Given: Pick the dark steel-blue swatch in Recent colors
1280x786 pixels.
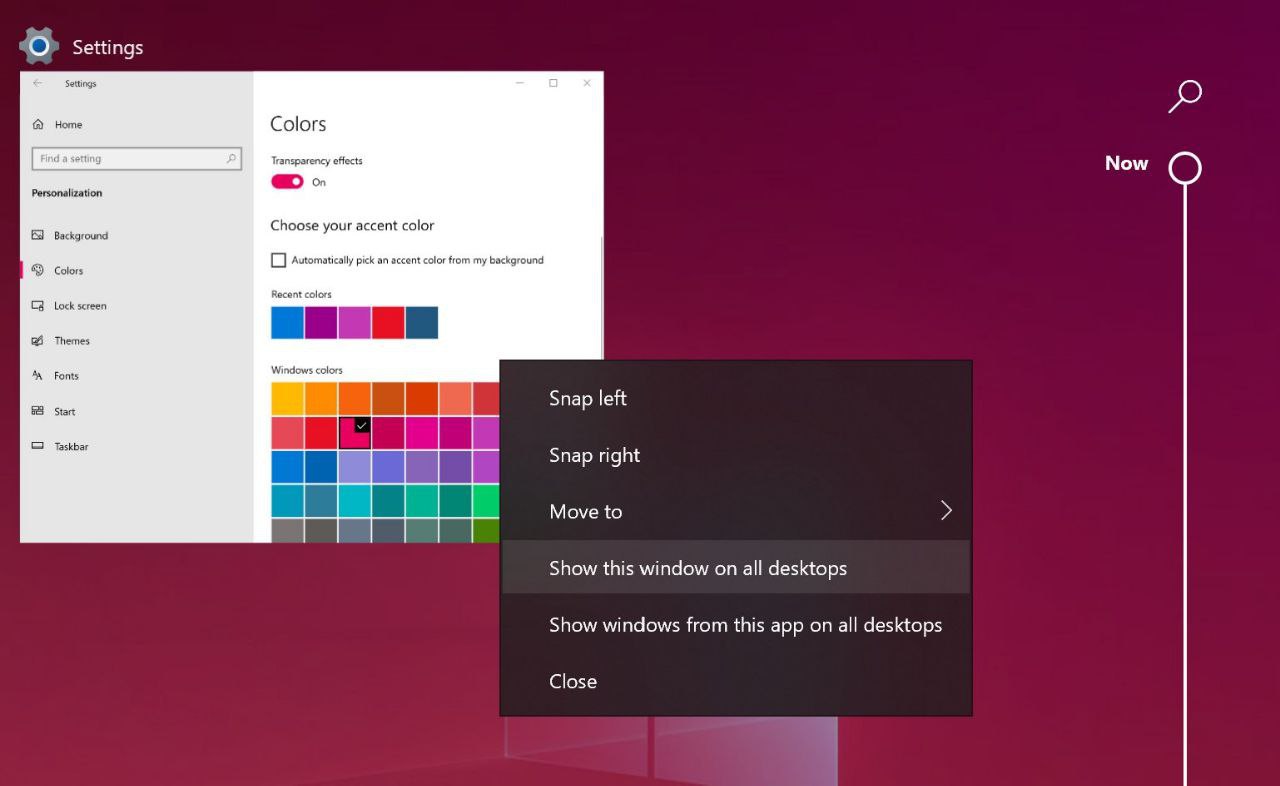Looking at the screenshot, I should [x=422, y=322].
